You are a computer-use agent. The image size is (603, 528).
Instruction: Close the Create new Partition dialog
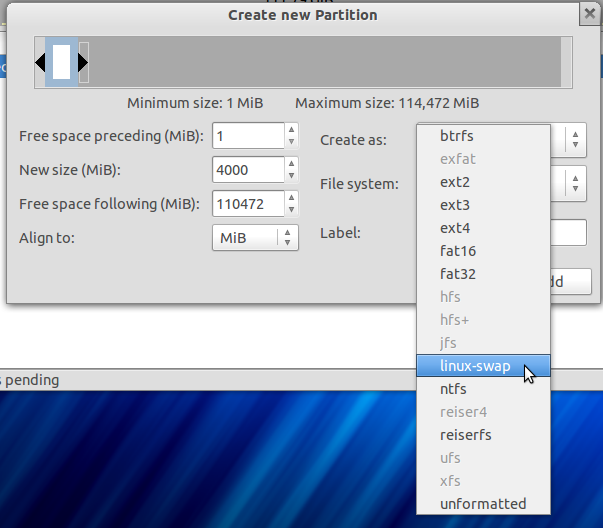click(x=590, y=14)
